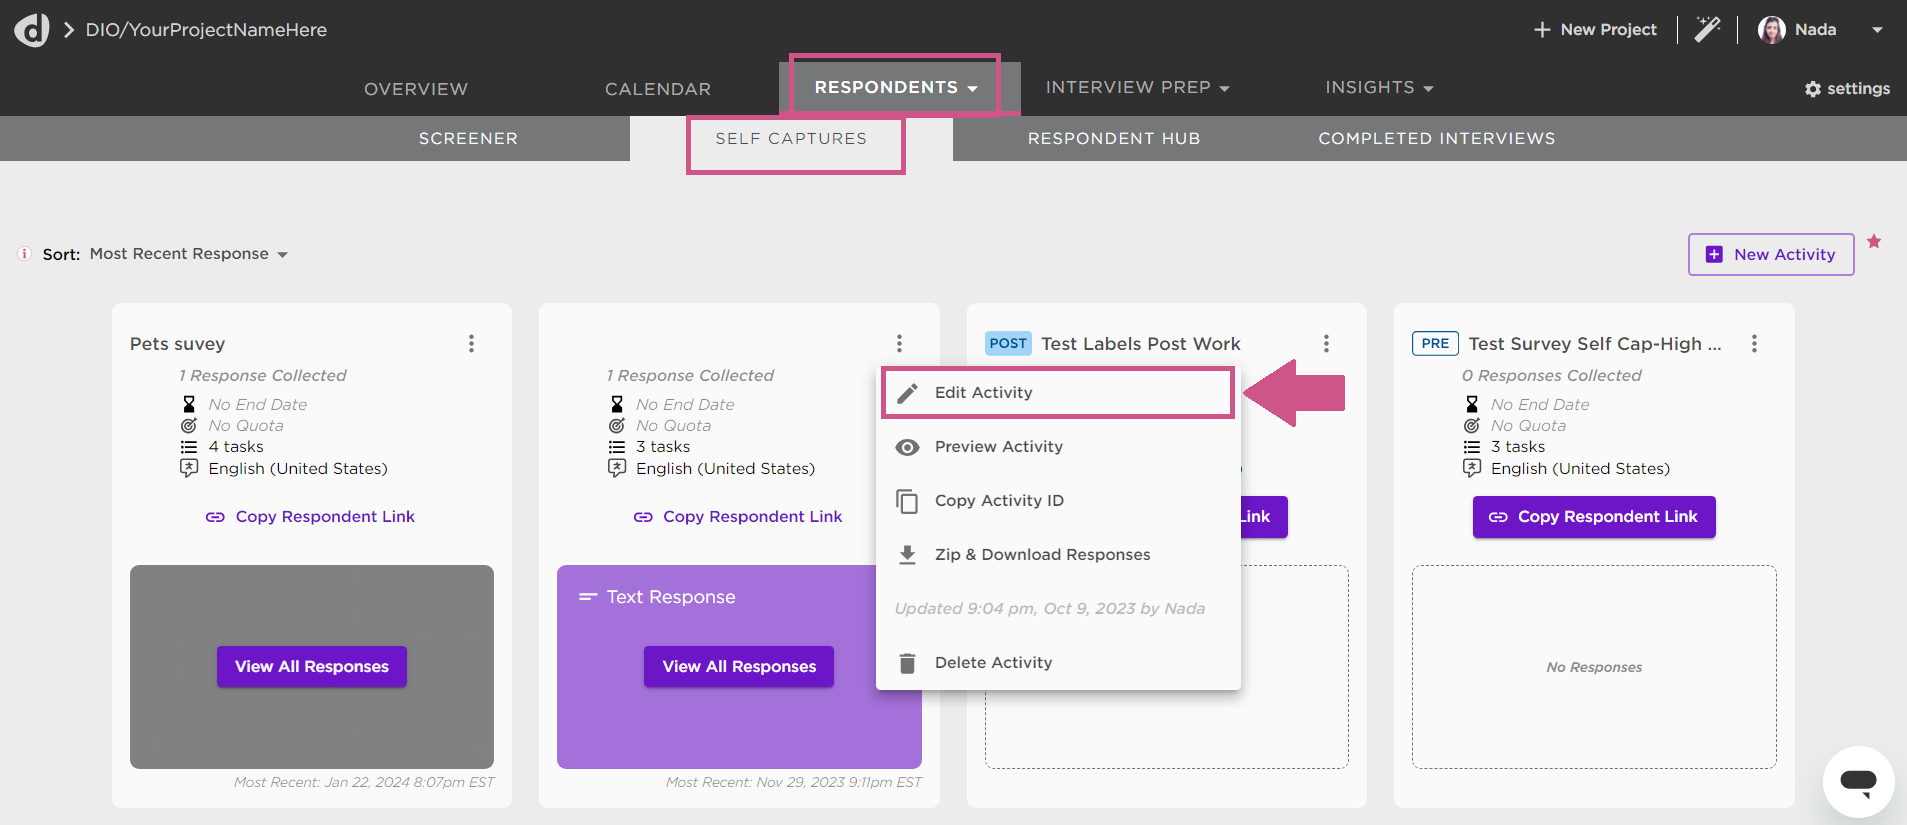Choose Preview Activity from the menu
This screenshot has width=1907, height=825.
(x=1058, y=447)
